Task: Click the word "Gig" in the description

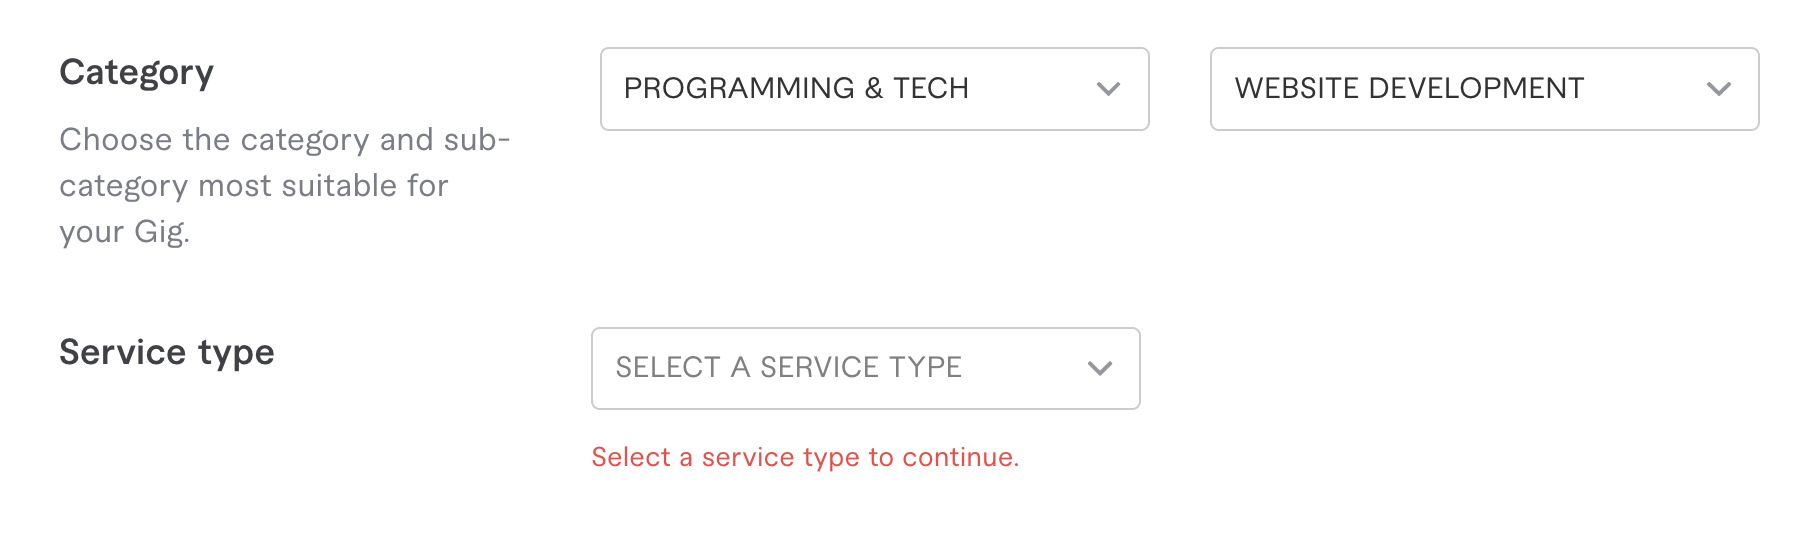Action: coord(160,232)
